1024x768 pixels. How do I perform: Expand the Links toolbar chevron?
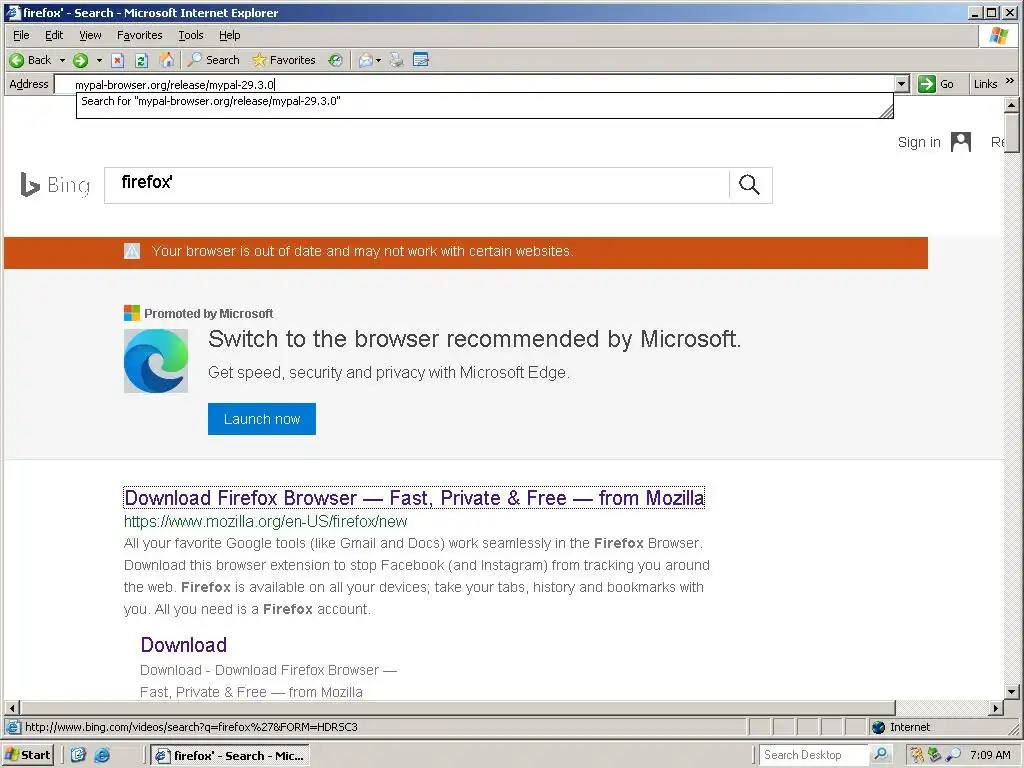[1010, 82]
